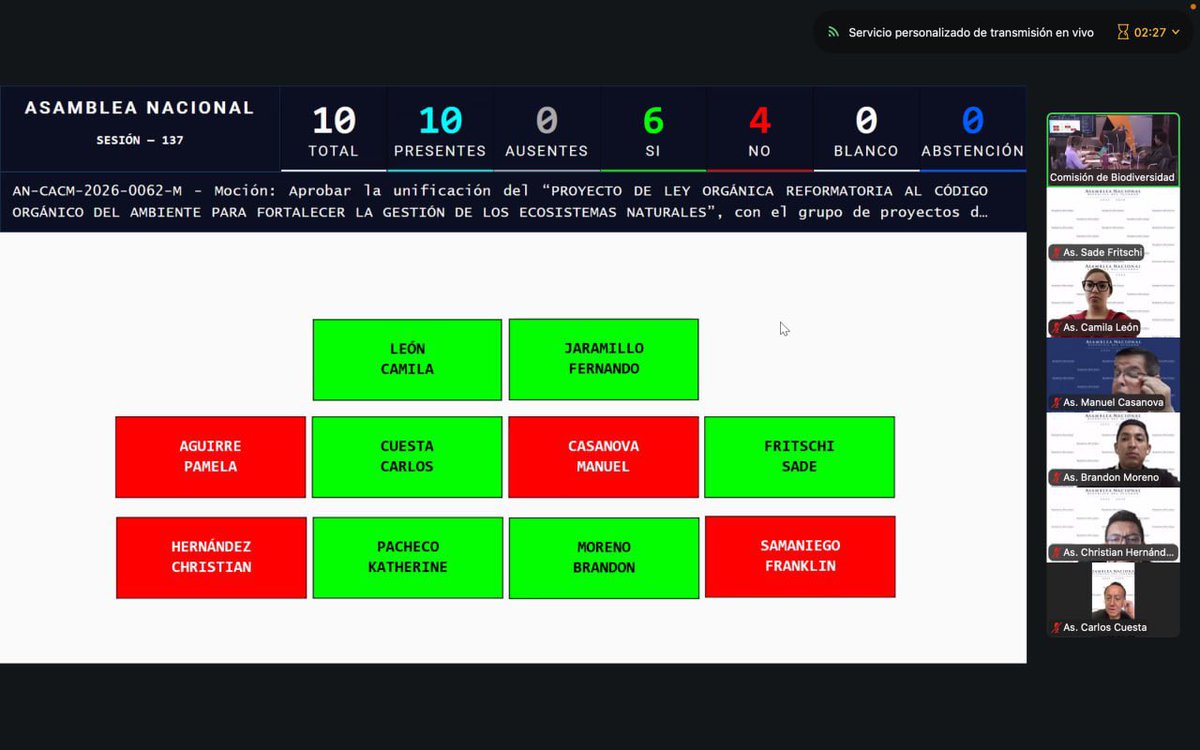1200x750 pixels.
Task: Click the live streaming service notification text
Action: (971, 32)
